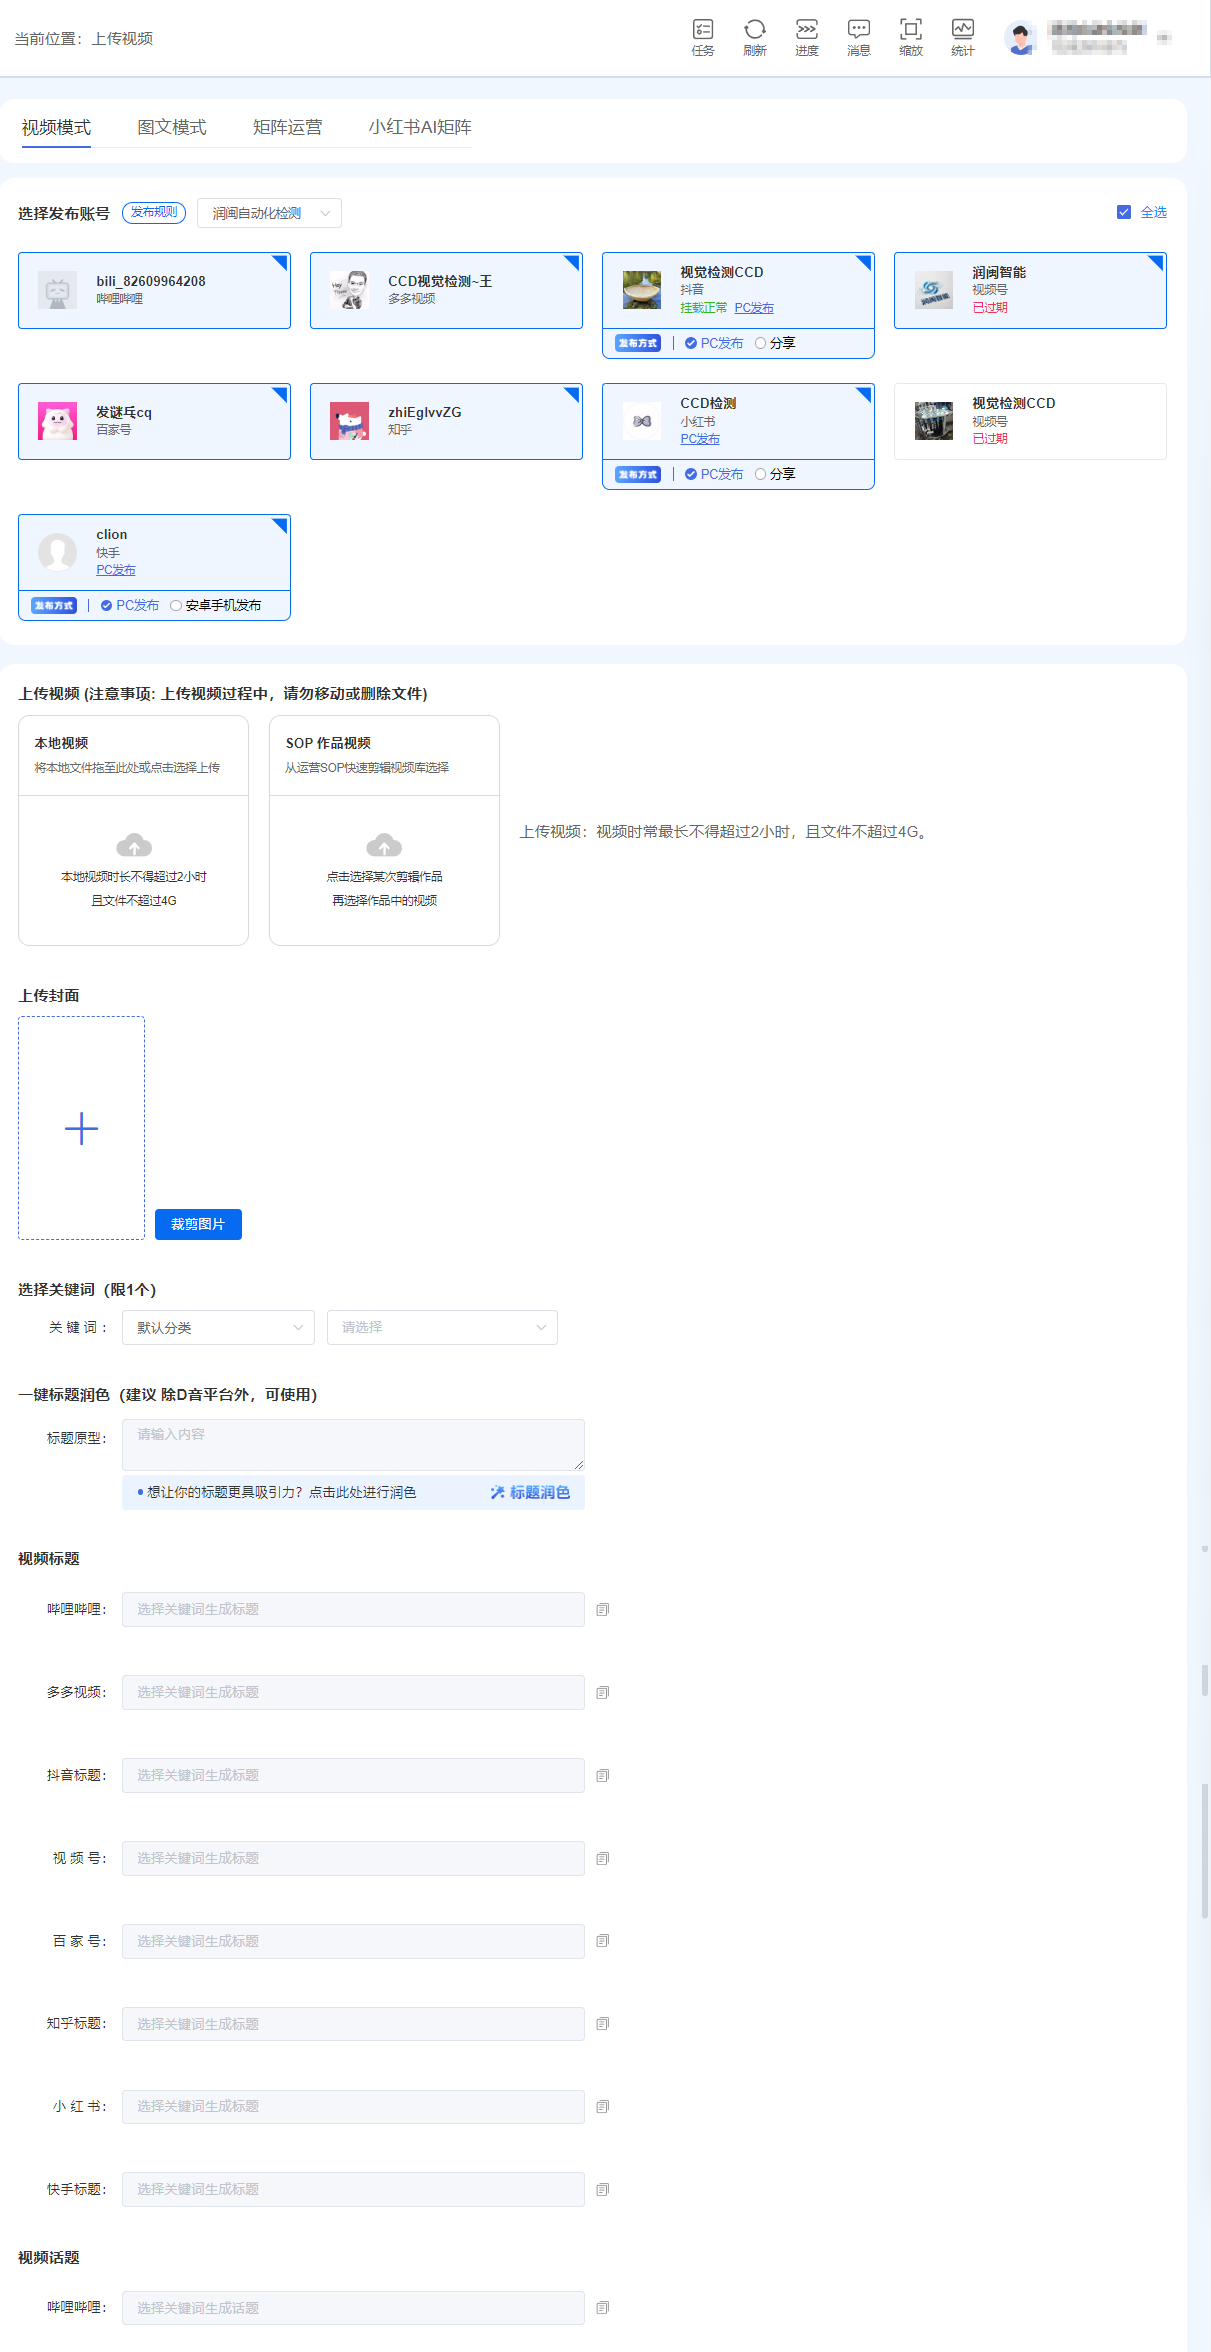Screen dimensions: 1211x2352
Task: Click copy icon beside 抖音标题 field
Action: click(602, 1775)
